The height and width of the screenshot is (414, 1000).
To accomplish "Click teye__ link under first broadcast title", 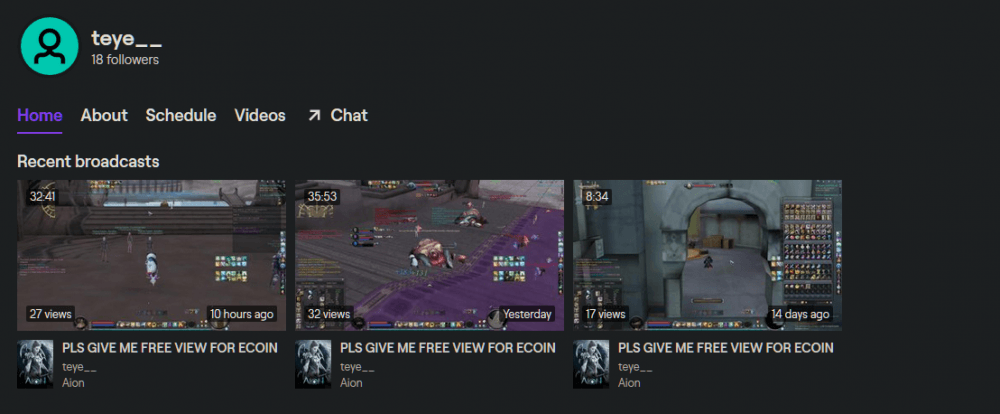I will click(x=79, y=367).
